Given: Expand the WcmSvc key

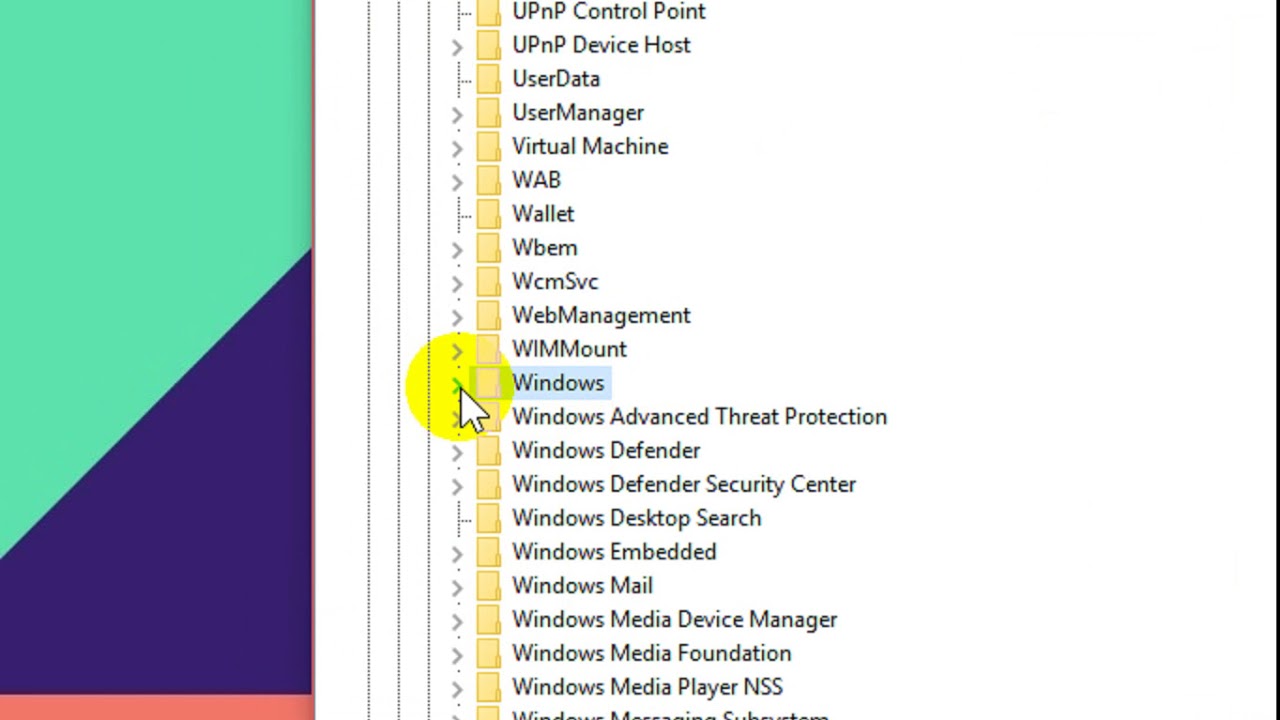Looking at the screenshot, I should tap(457, 283).
